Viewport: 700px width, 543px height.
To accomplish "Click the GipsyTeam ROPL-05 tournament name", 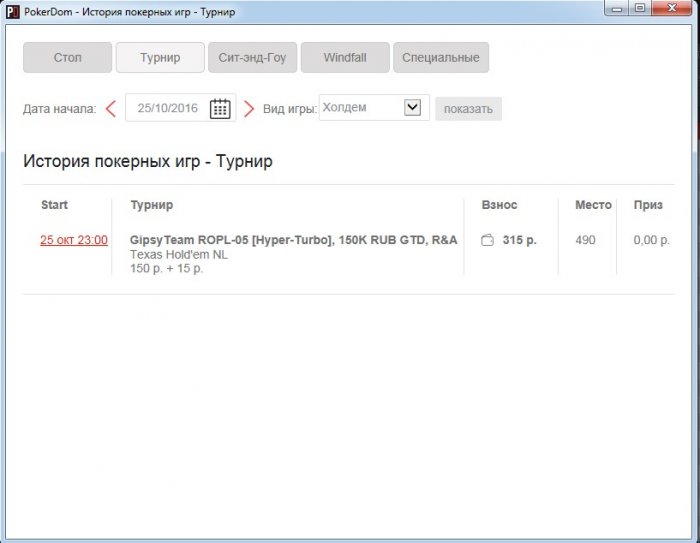I will [x=294, y=240].
